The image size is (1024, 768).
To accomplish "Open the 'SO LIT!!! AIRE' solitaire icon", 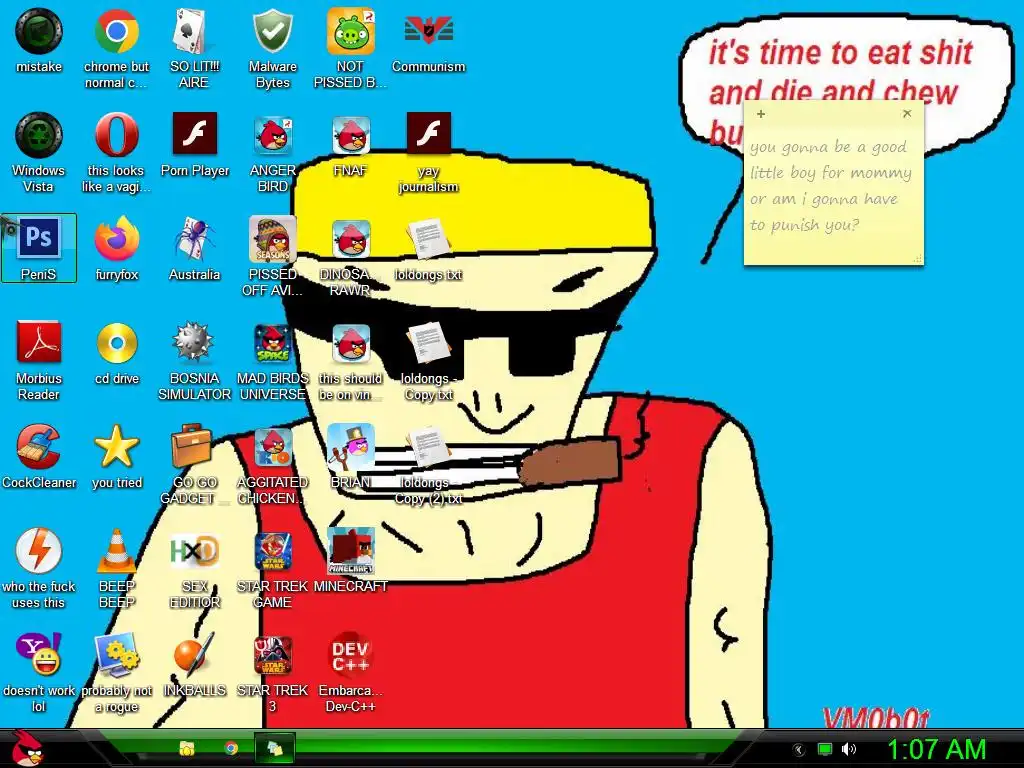I will pos(194,48).
